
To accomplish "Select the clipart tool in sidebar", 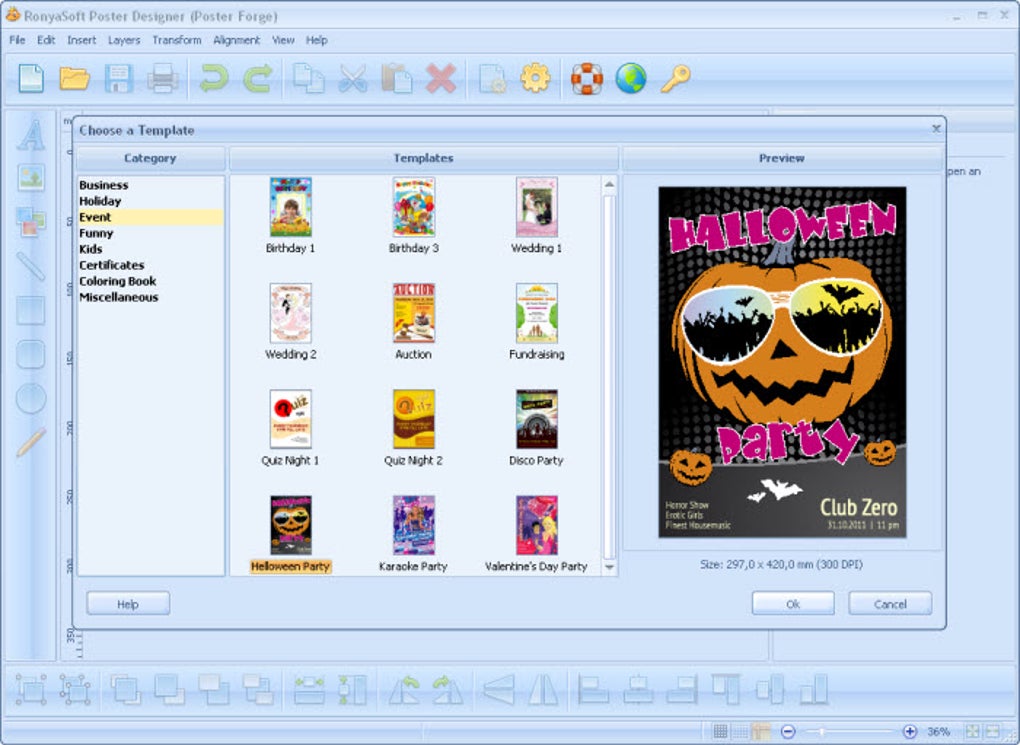I will [x=31, y=221].
